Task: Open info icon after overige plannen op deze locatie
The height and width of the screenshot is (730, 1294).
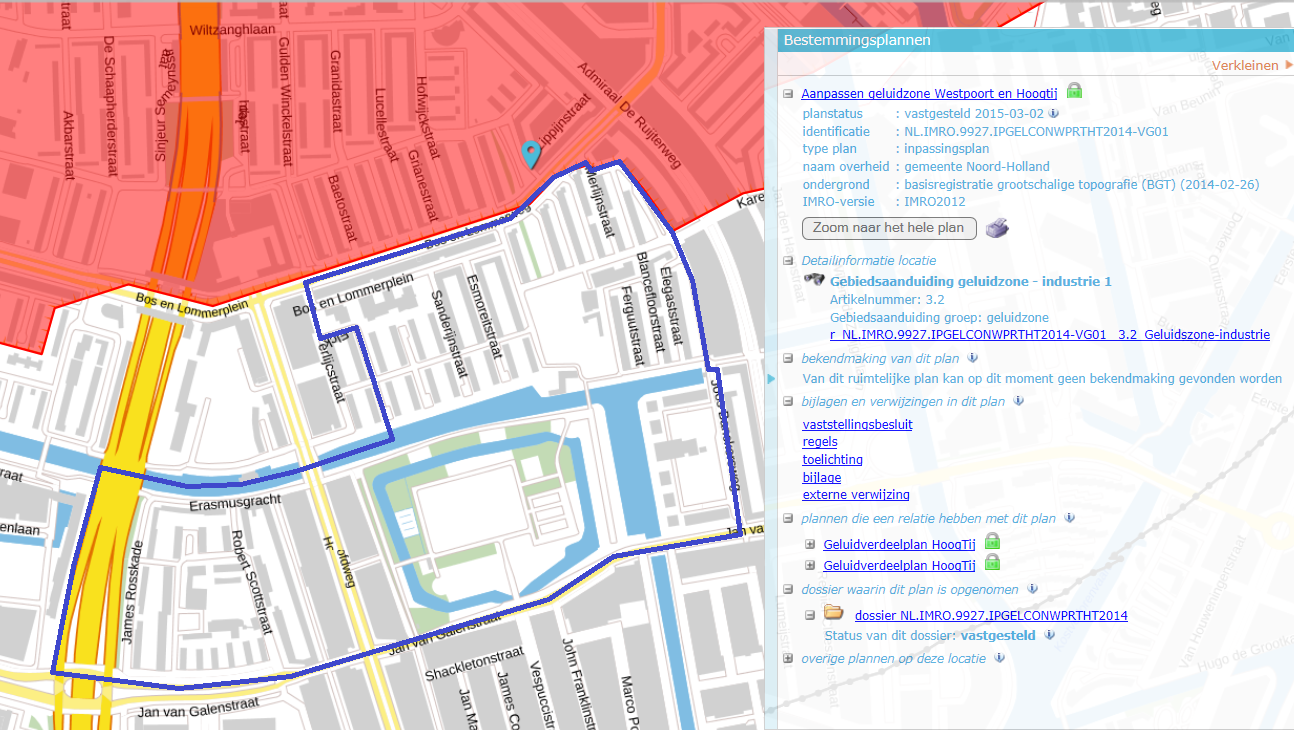Action: pyautogui.click(x=999, y=658)
